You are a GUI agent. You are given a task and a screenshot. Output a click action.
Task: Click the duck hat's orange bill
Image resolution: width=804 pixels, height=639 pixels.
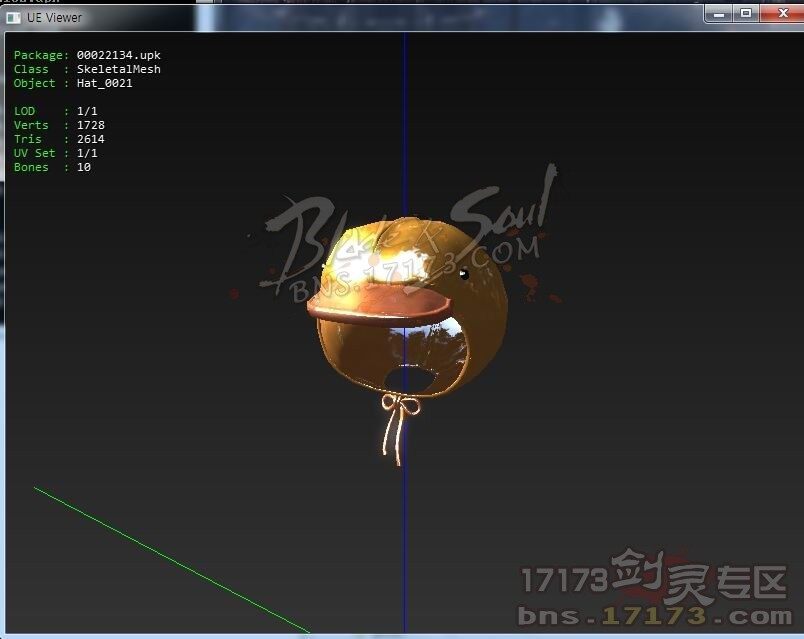coord(379,305)
